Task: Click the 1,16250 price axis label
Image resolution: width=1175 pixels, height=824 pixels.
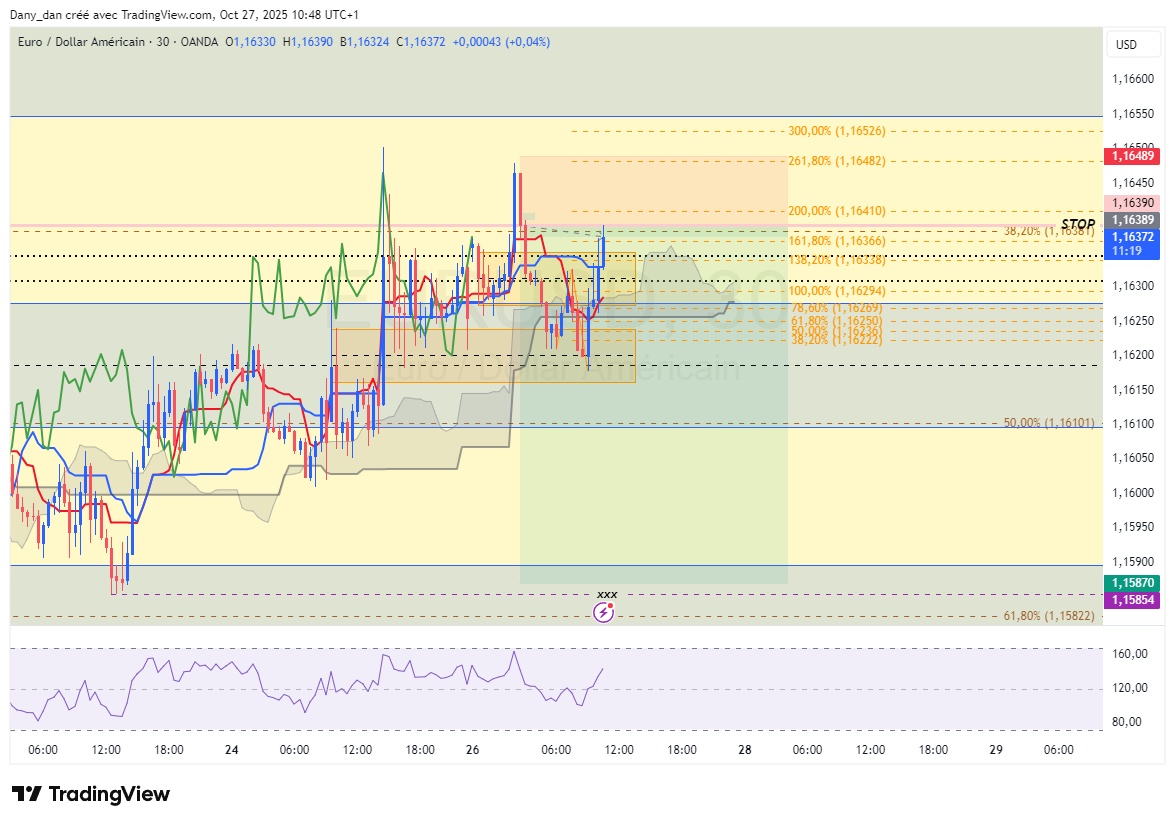Action: point(1132,321)
